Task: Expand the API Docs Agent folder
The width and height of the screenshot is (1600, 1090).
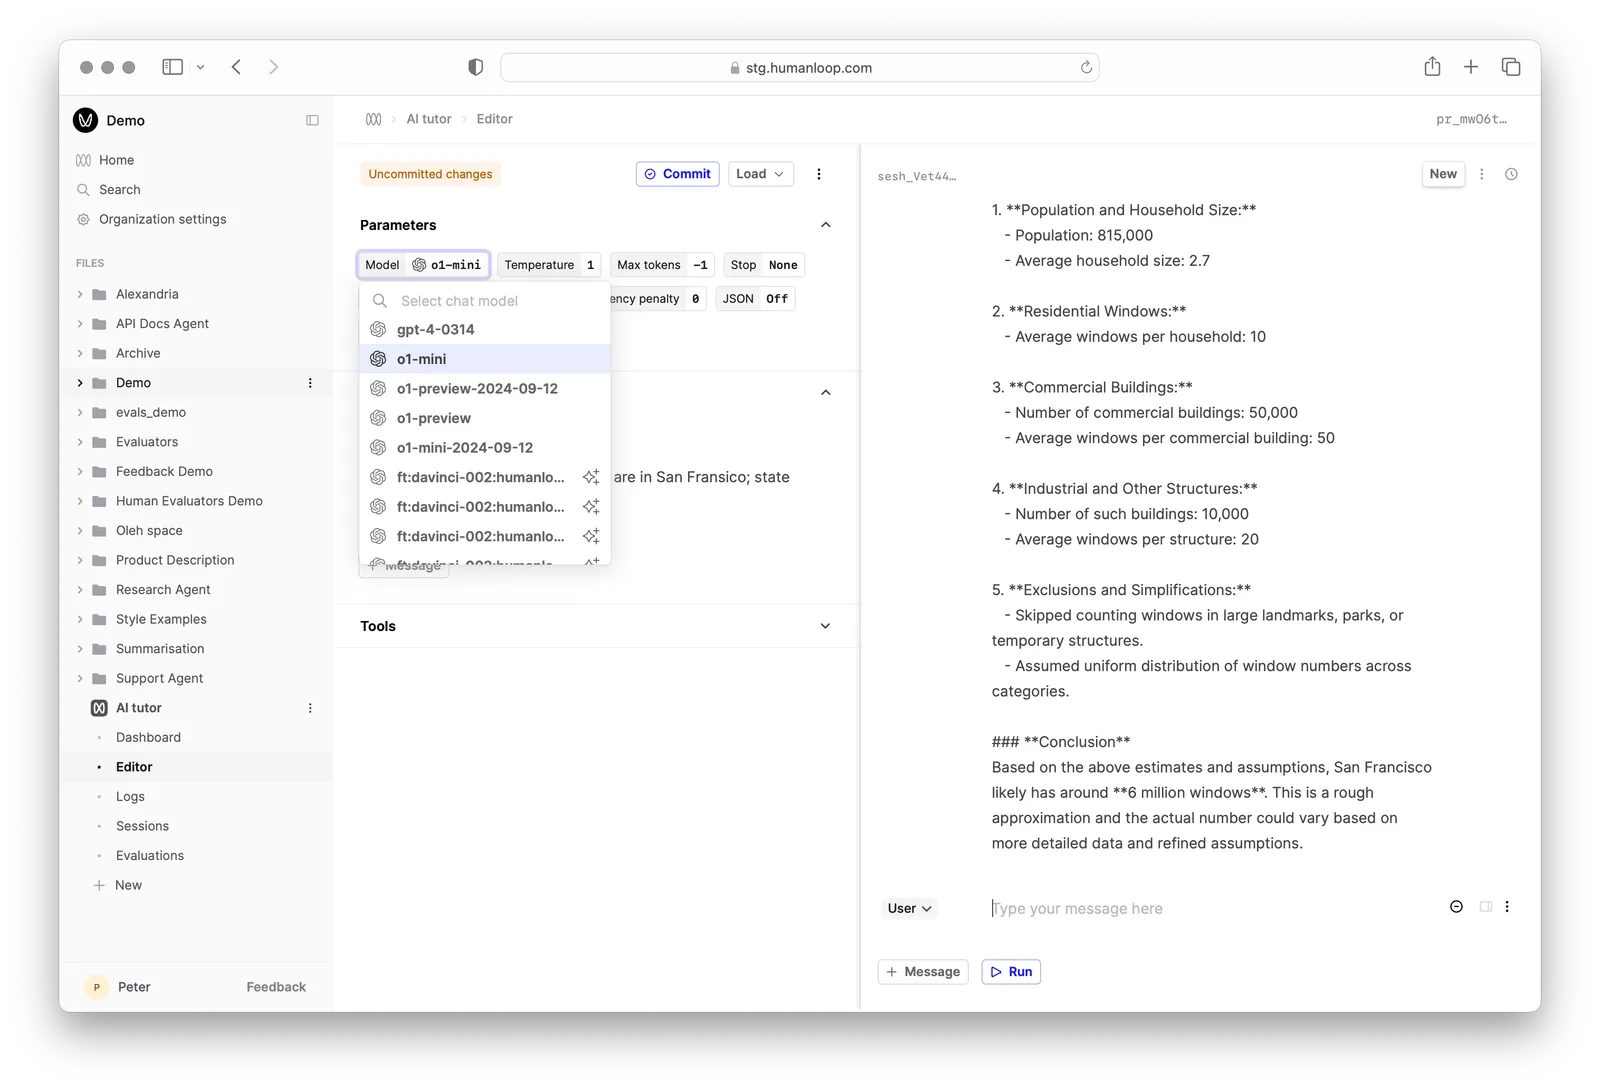Action: pyautogui.click(x=80, y=324)
